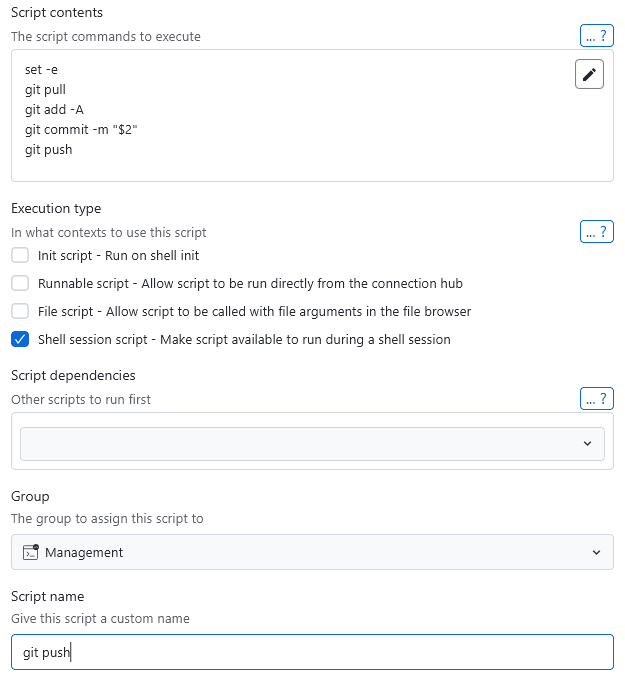The height and width of the screenshot is (680, 625).
Task: Open help popup for Script dependencies
Action: click(x=596, y=399)
